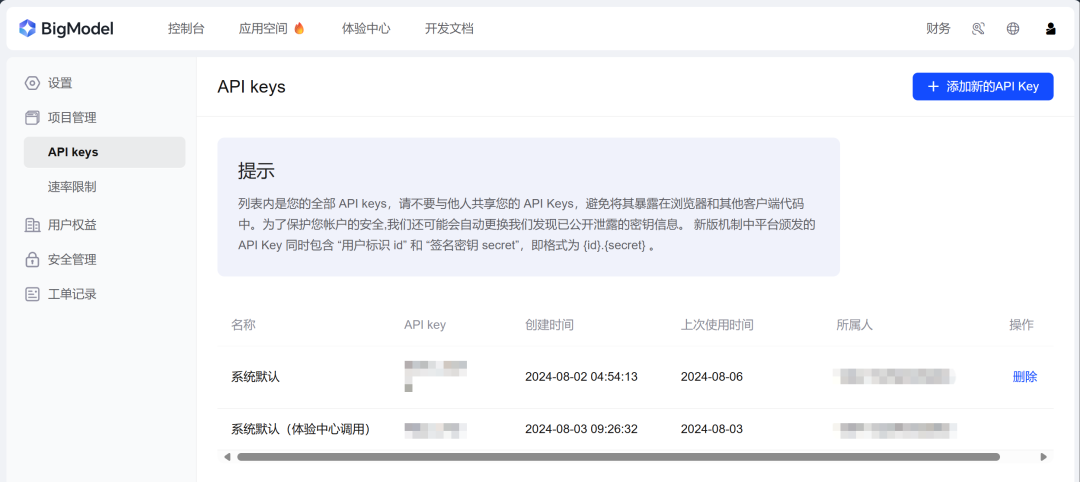Open the user profile avatar icon

[x=1050, y=28]
